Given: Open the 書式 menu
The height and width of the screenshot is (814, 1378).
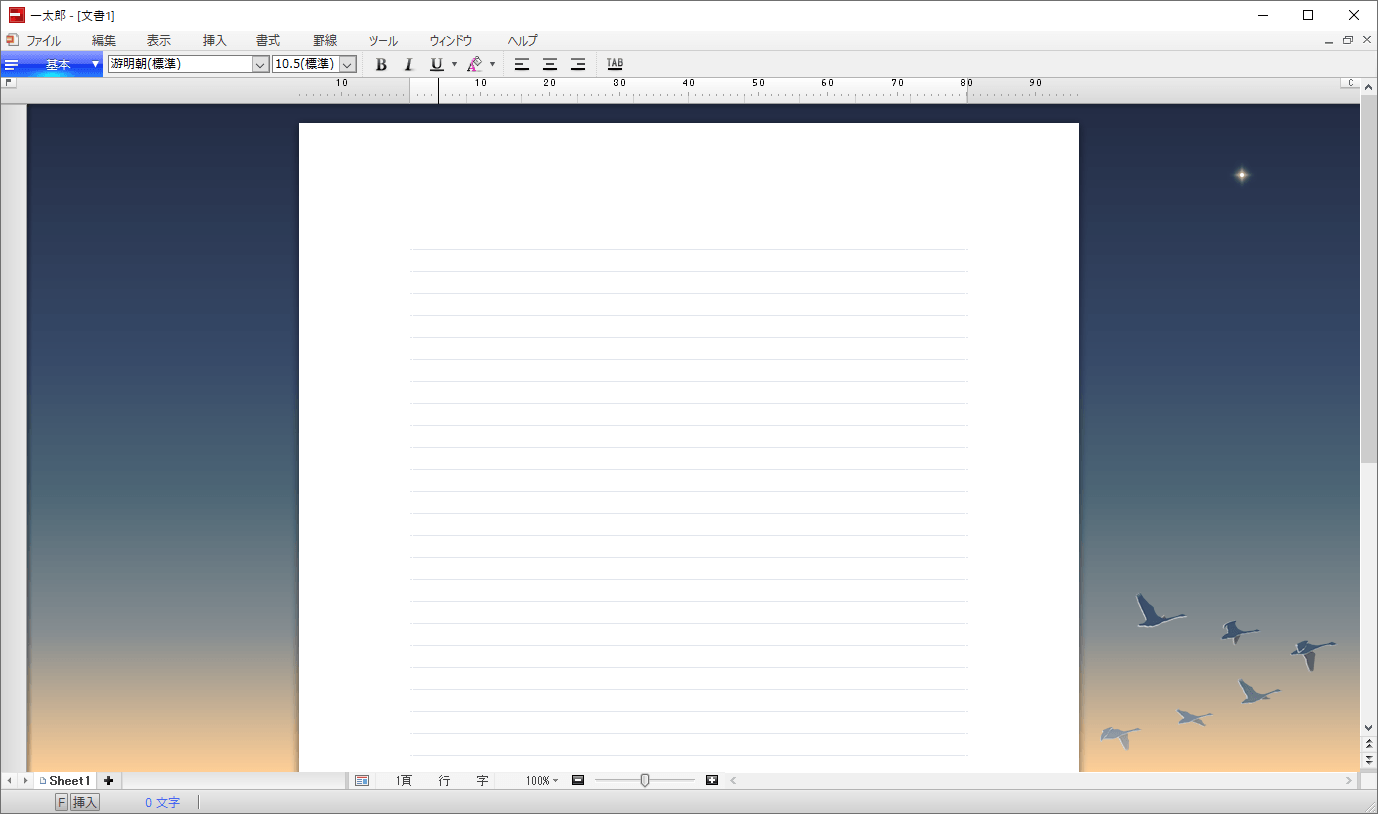Looking at the screenshot, I should 268,41.
